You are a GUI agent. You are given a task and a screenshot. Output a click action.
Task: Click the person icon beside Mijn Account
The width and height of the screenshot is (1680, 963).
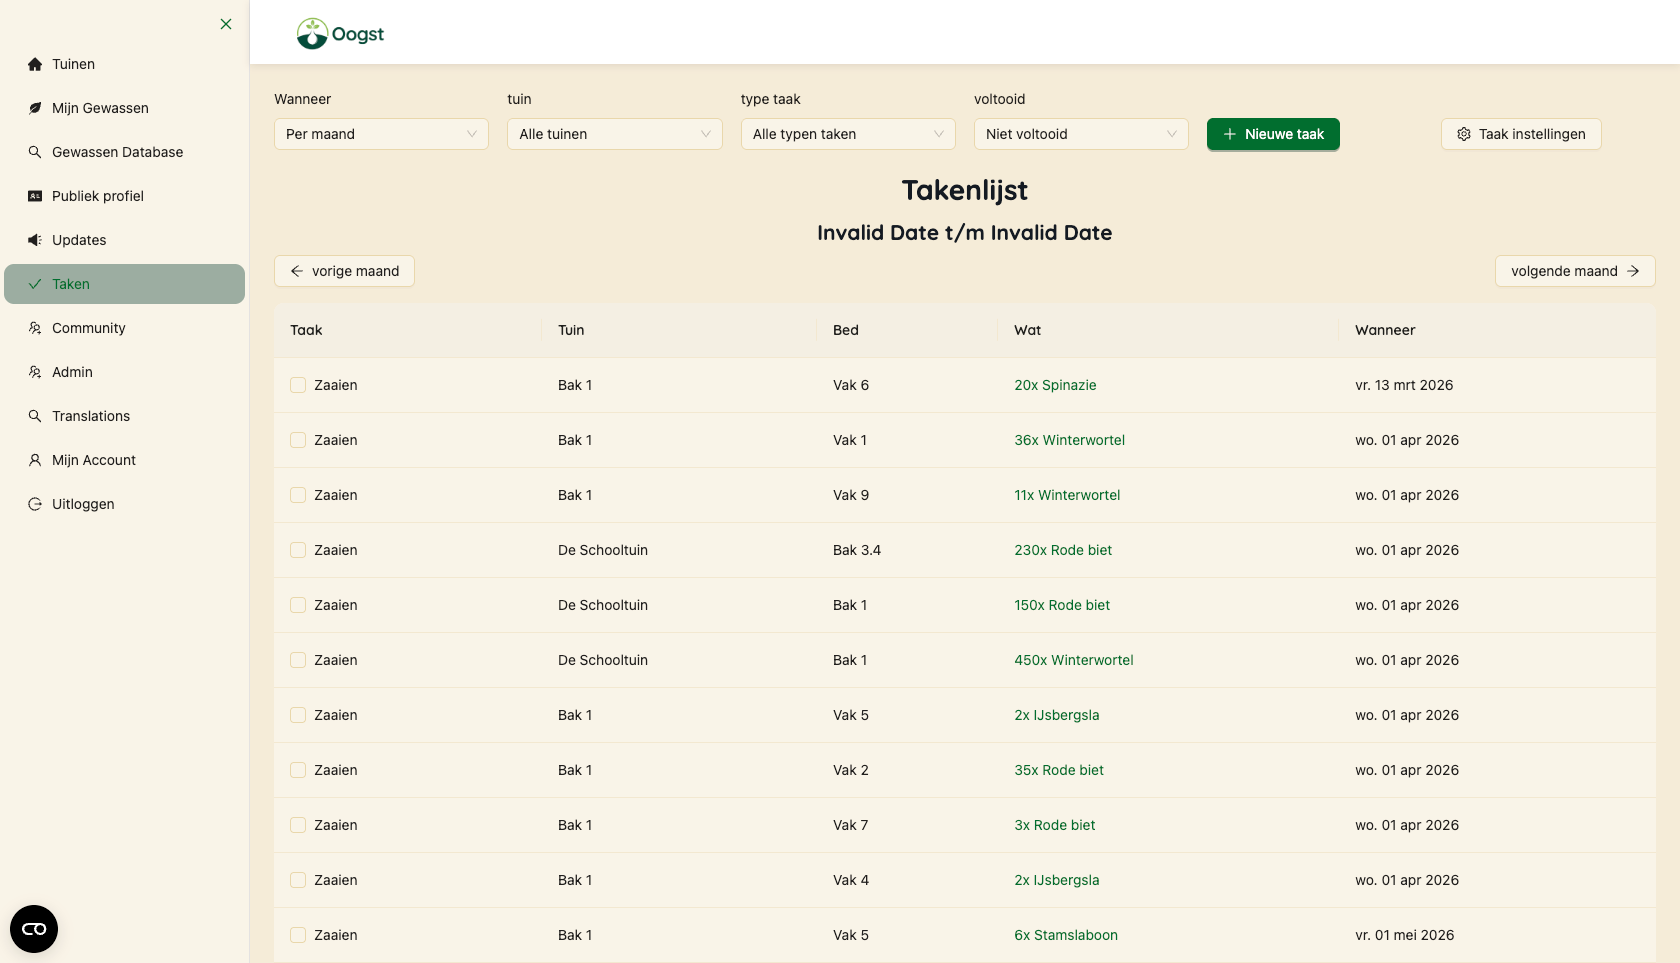tap(35, 460)
